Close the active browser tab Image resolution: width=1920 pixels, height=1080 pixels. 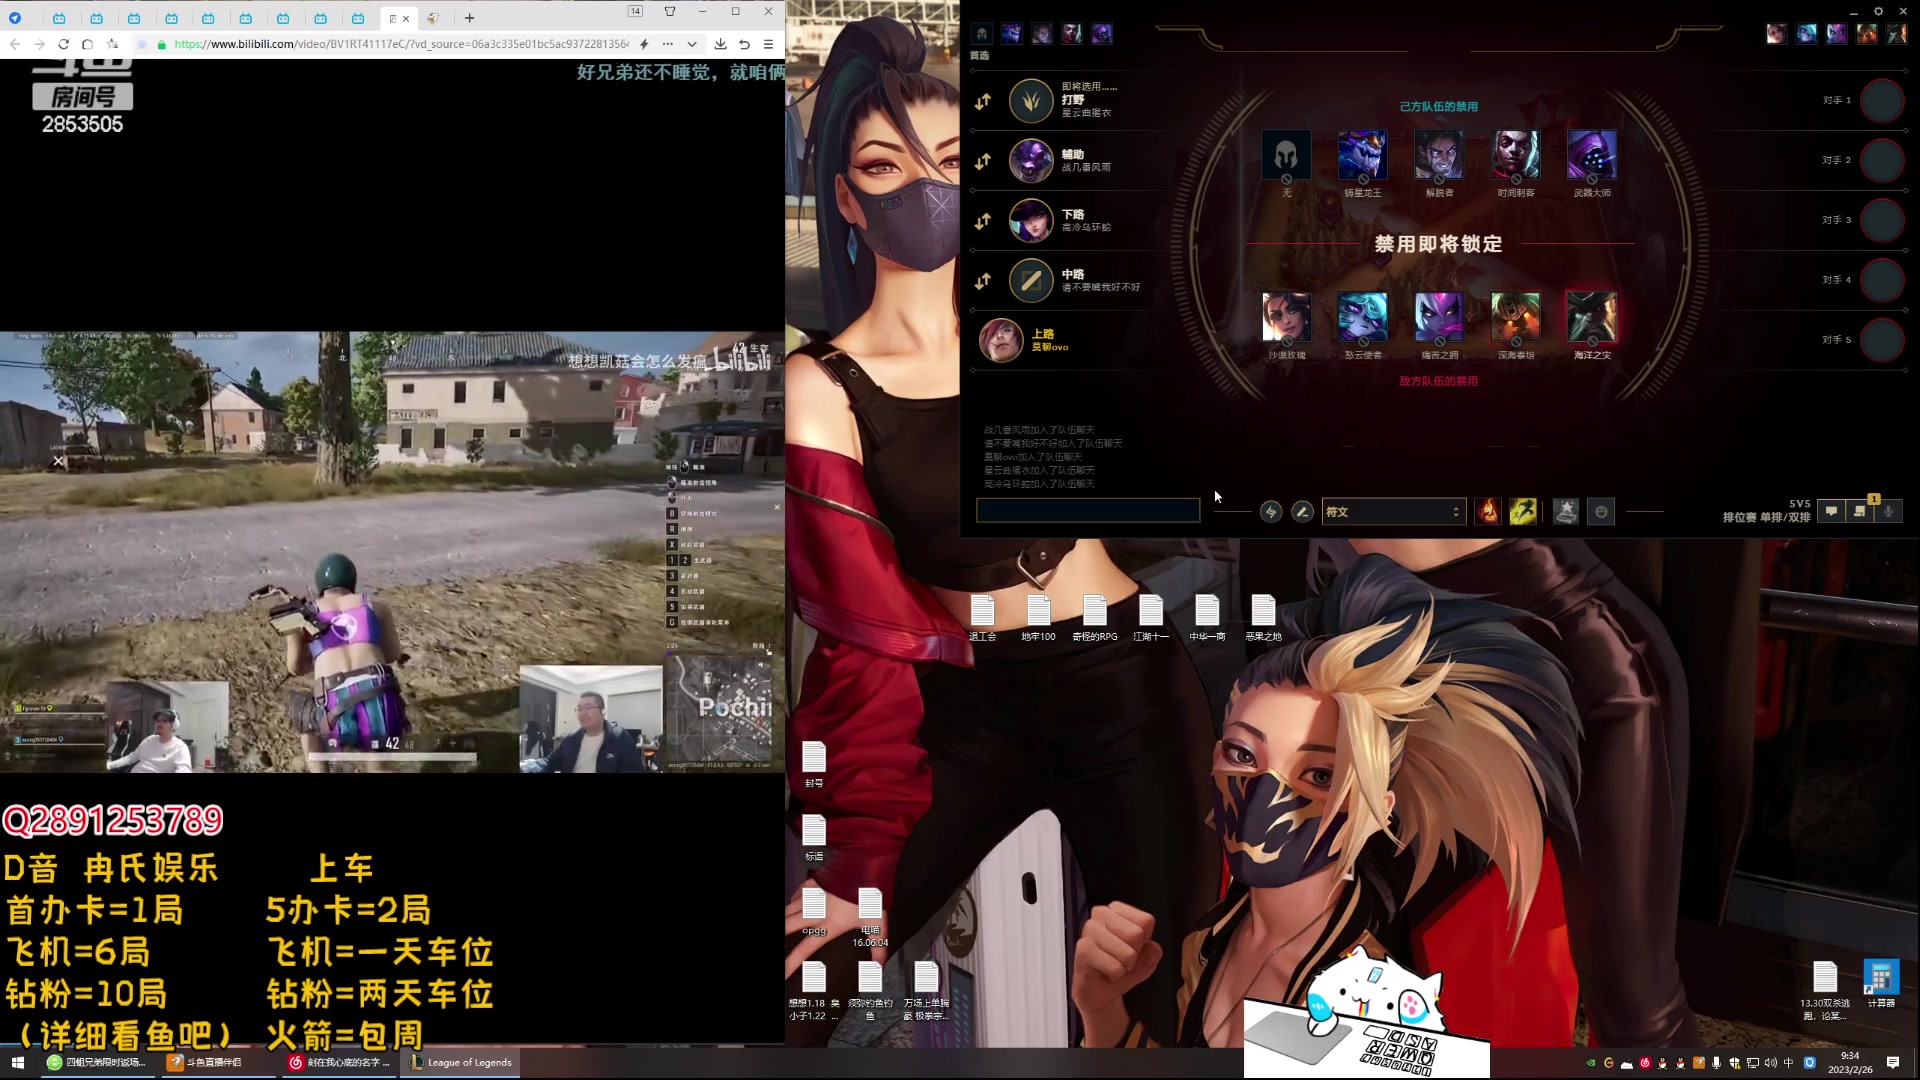coord(406,18)
